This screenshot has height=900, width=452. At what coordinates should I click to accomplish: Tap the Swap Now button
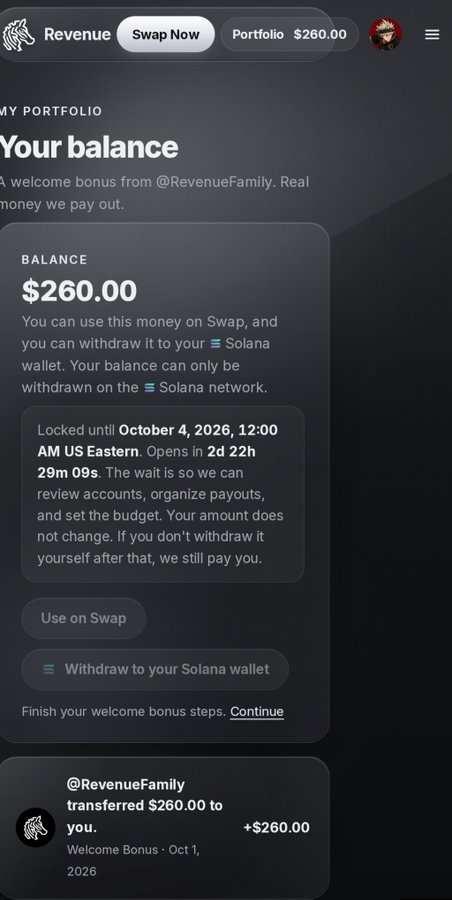point(165,34)
